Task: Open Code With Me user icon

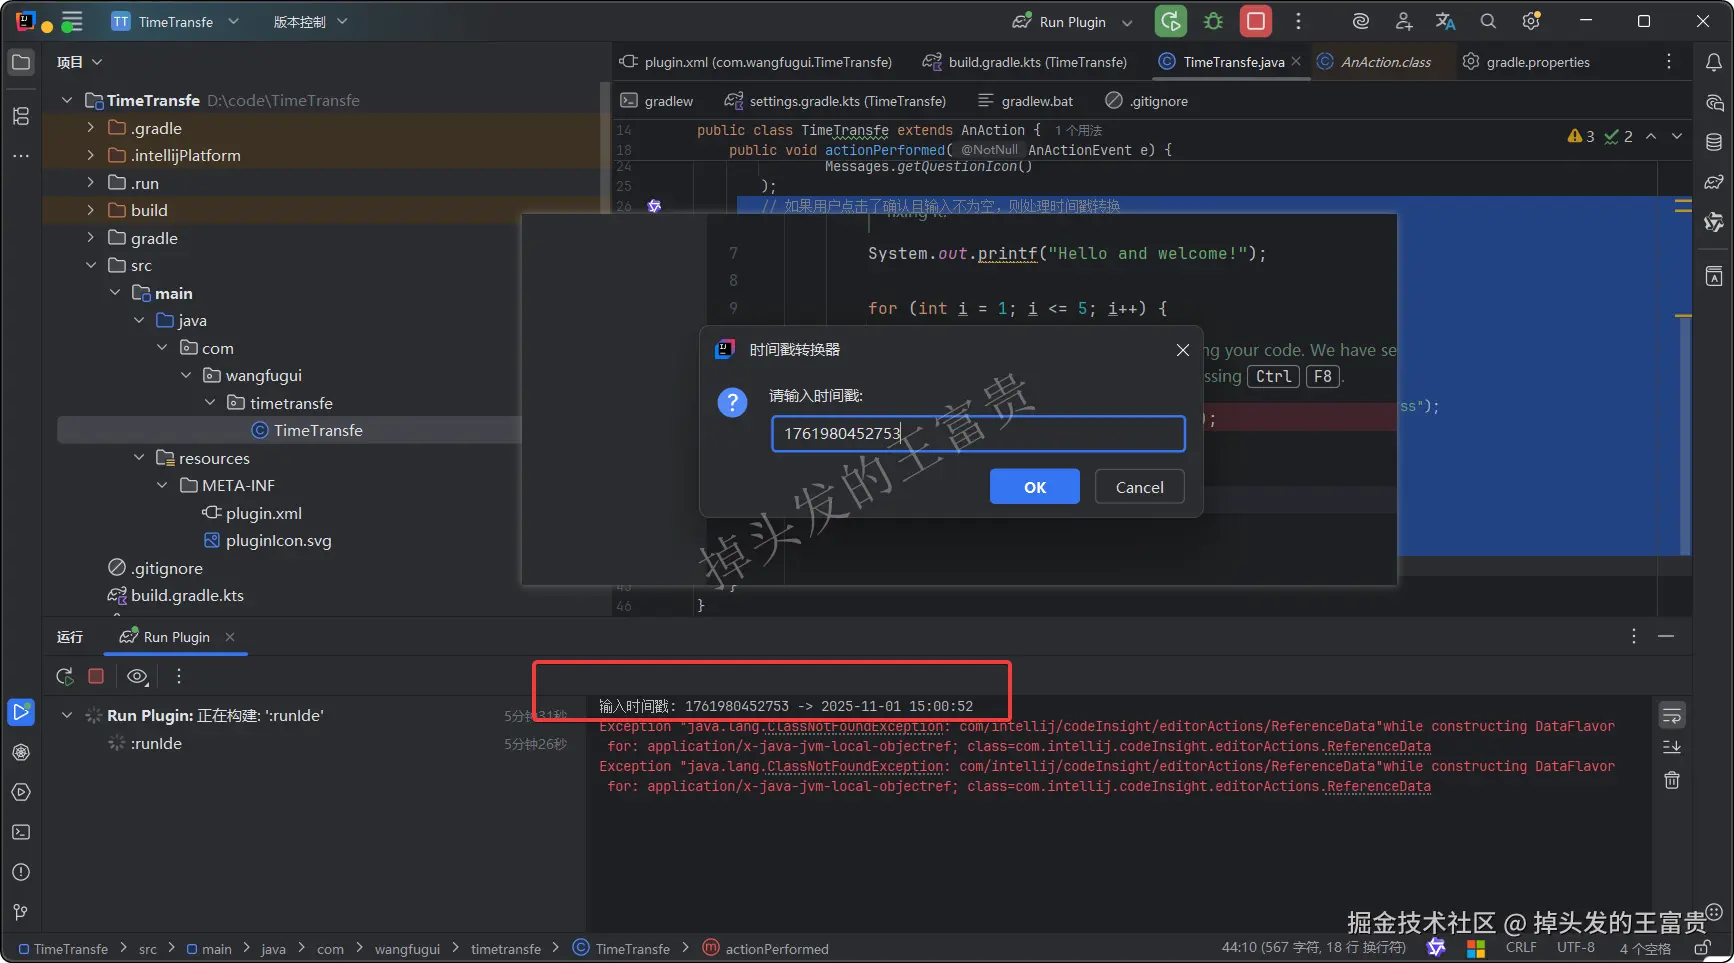Action: 1403,21
